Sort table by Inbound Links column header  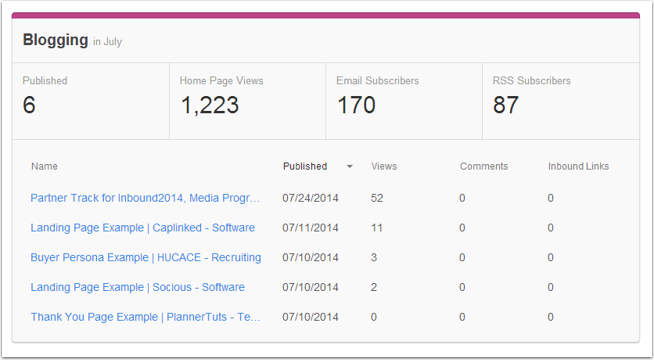578,166
